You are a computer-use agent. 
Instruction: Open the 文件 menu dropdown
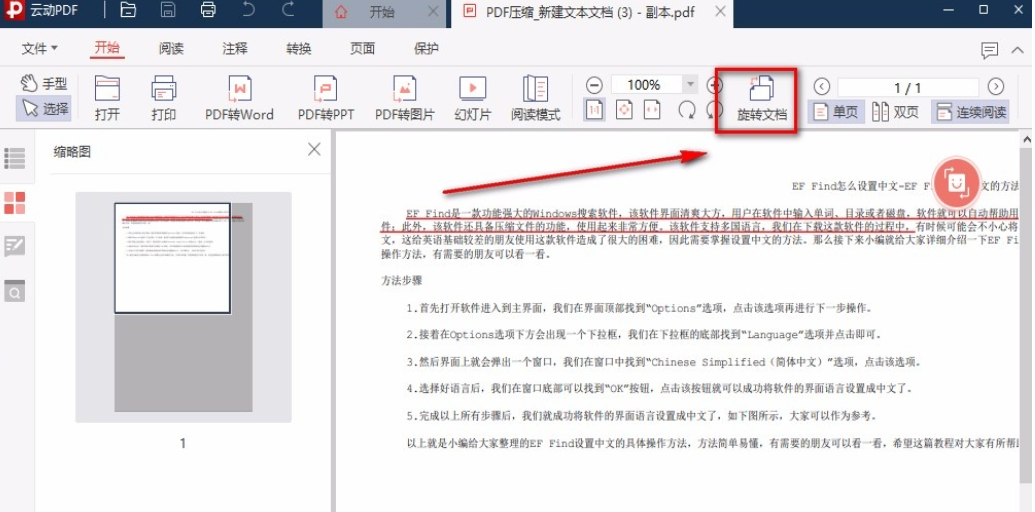[39, 49]
